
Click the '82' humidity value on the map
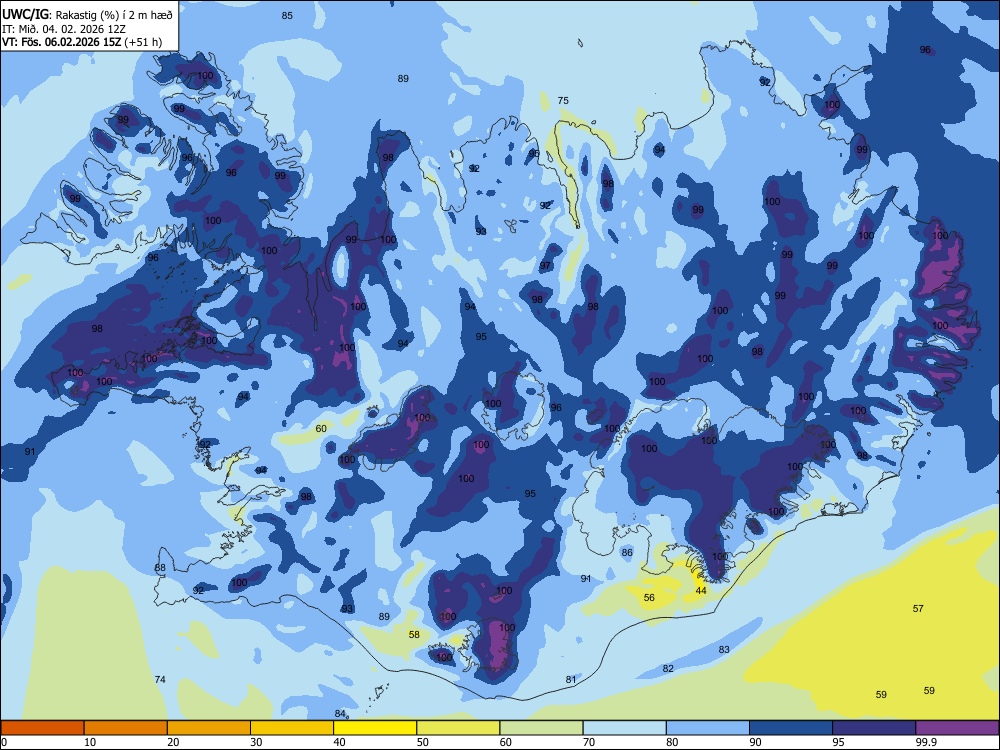coord(668,668)
